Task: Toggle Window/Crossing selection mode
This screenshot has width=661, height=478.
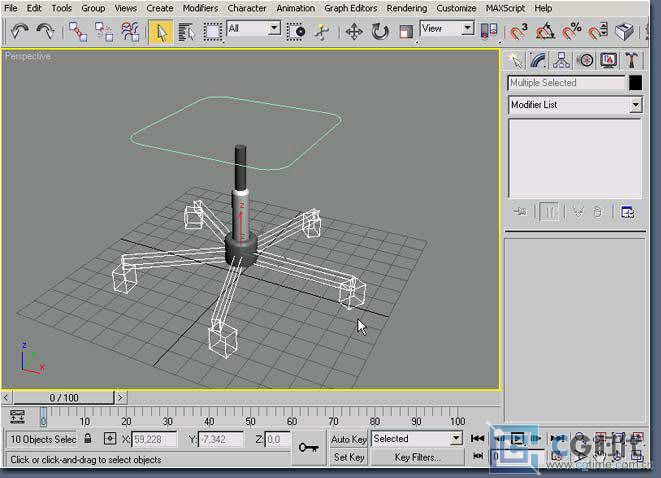Action: 296,32
